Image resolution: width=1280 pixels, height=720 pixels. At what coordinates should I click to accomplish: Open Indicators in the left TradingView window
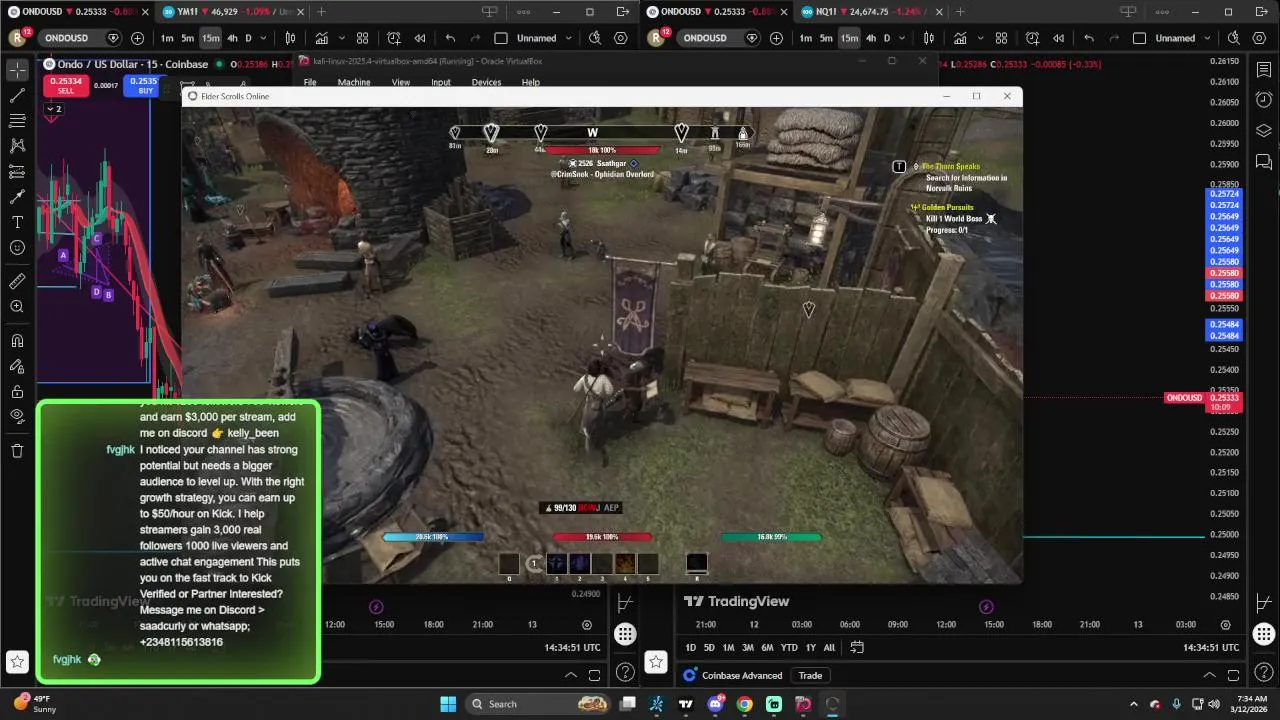[322, 38]
